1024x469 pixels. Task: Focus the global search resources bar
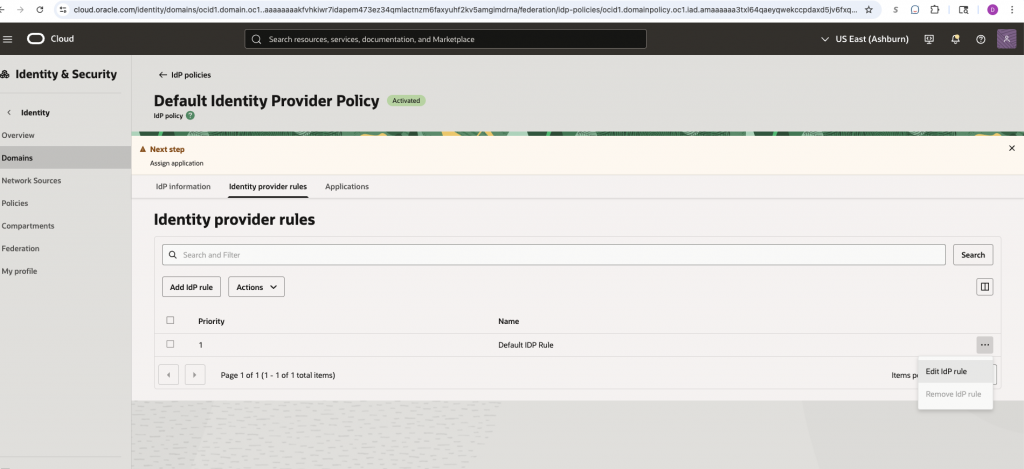445,39
